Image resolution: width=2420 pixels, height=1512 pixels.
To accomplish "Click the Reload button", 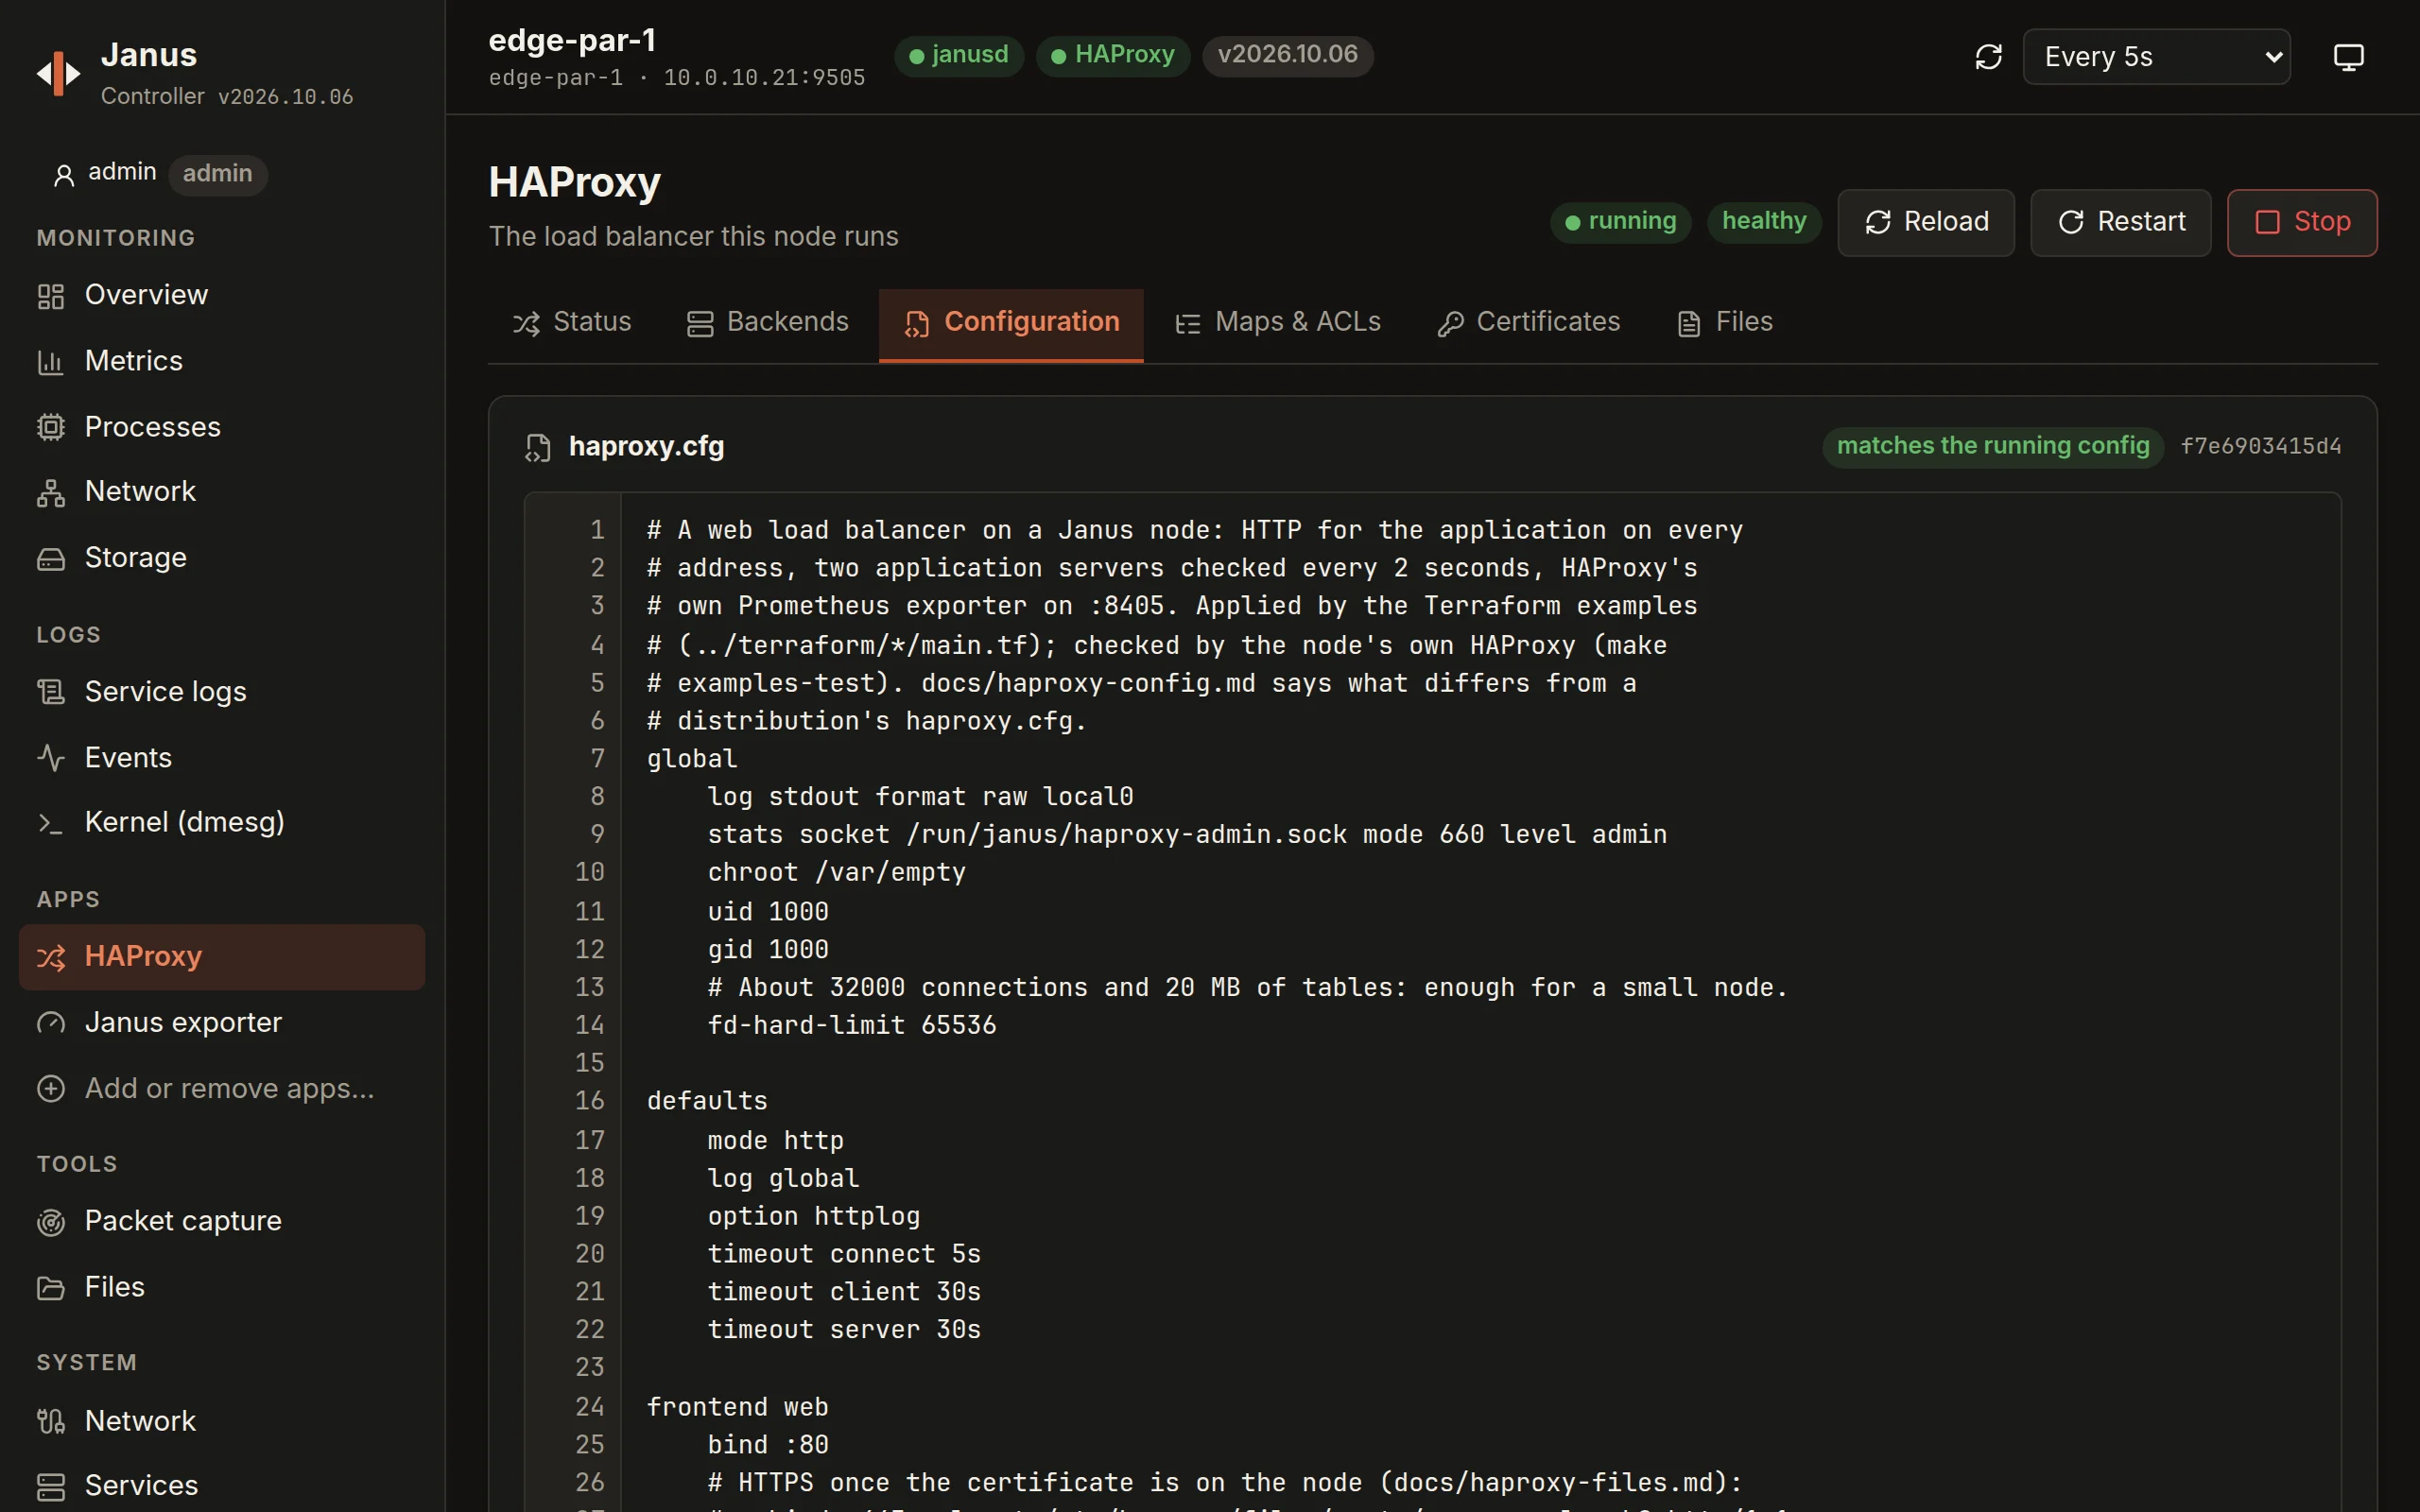I will (x=1926, y=223).
